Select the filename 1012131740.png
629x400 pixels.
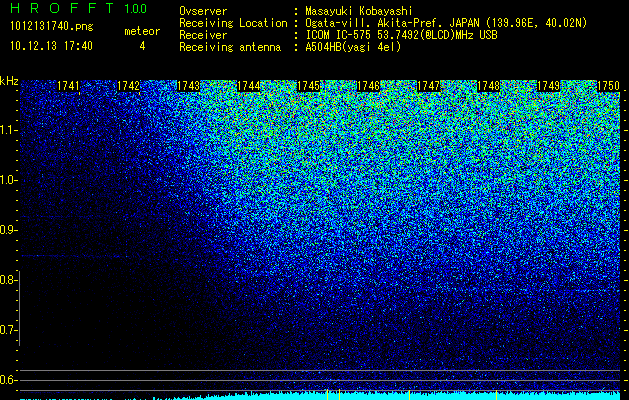pos(52,26)
